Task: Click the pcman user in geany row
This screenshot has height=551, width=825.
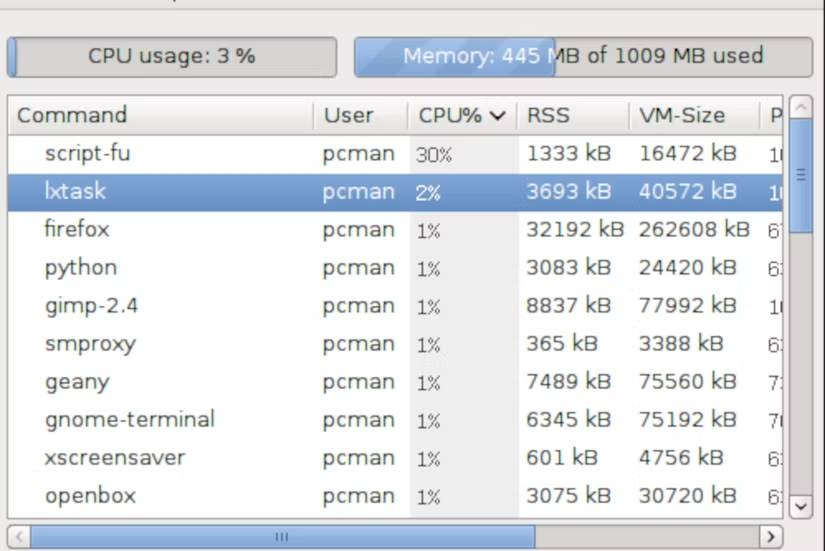Action: 358,383
